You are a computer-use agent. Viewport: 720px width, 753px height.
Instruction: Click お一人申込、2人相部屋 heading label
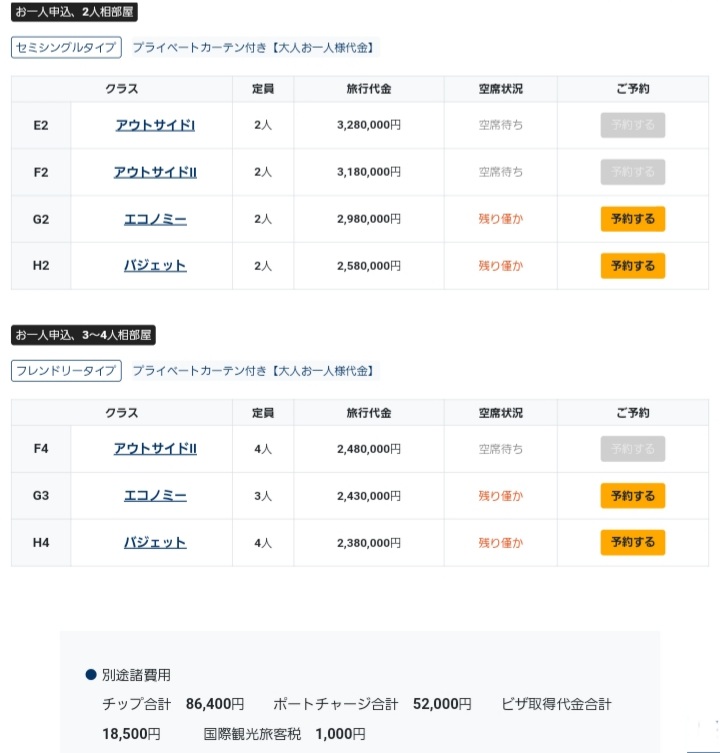pyautogui.click(x=74, y=12)
